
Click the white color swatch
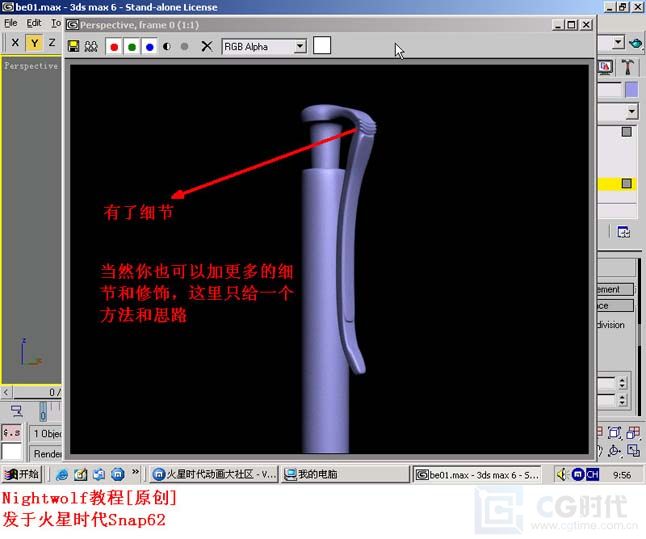coord(322,45)
